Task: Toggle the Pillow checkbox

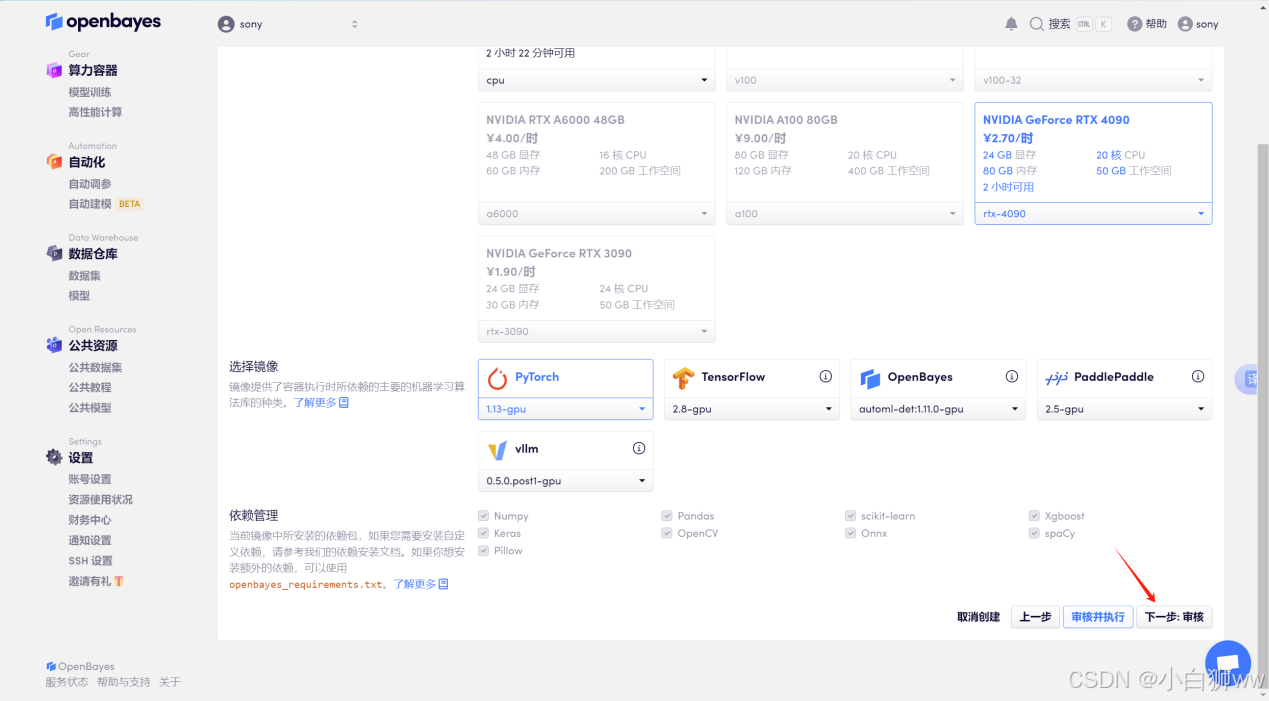Action: (x=484, y=550)
